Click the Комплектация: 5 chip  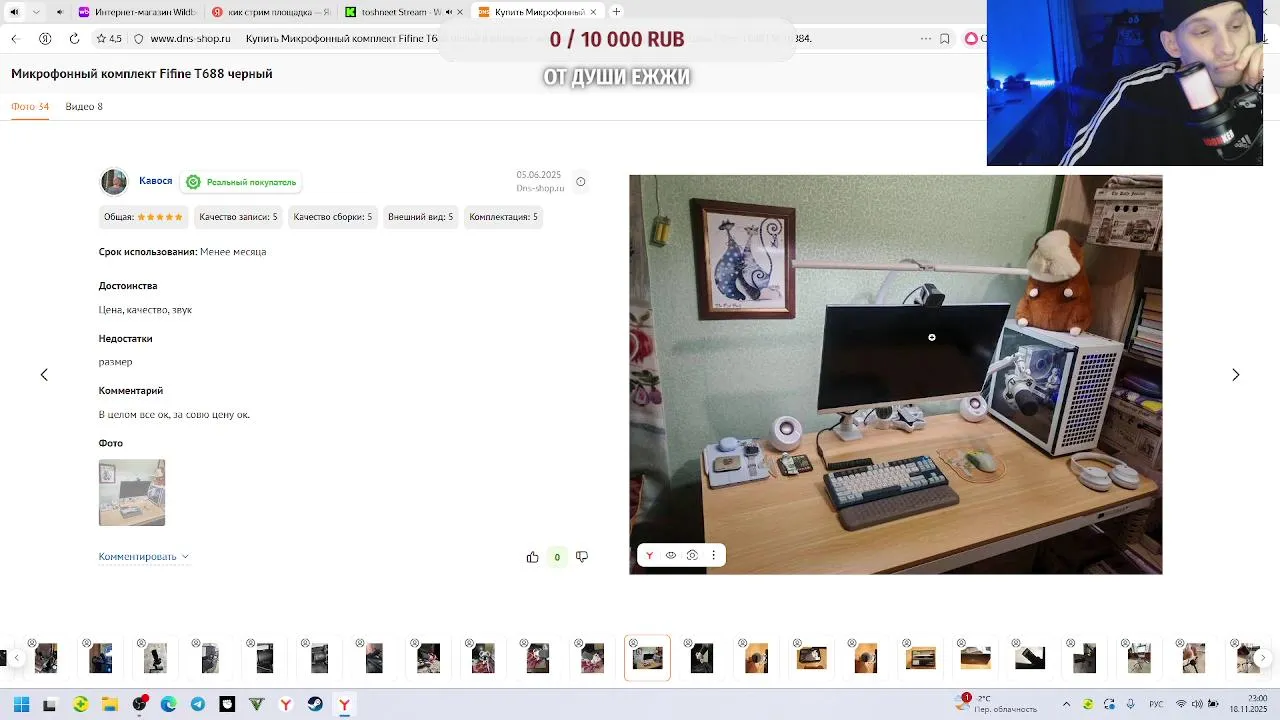503,217
